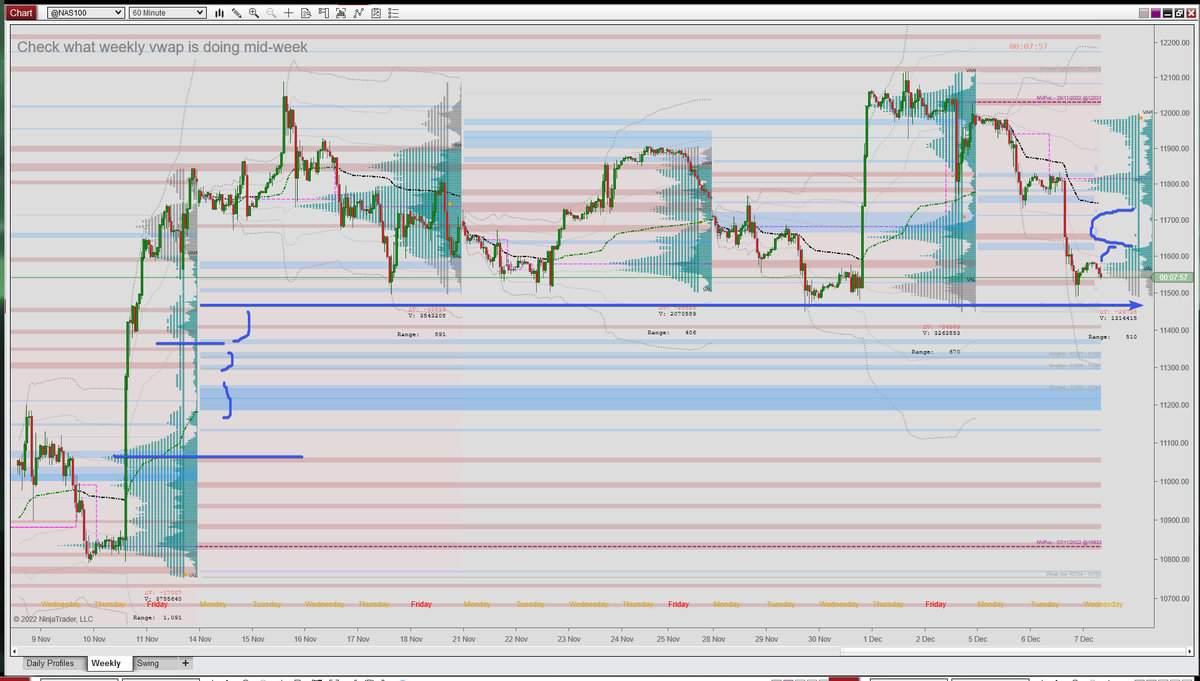Image resolution: width=1200 pixels, height=681 pixels.
Task: Click the chart note about weekly vwap
Action: pyautogui.click(x=162, y=47)
